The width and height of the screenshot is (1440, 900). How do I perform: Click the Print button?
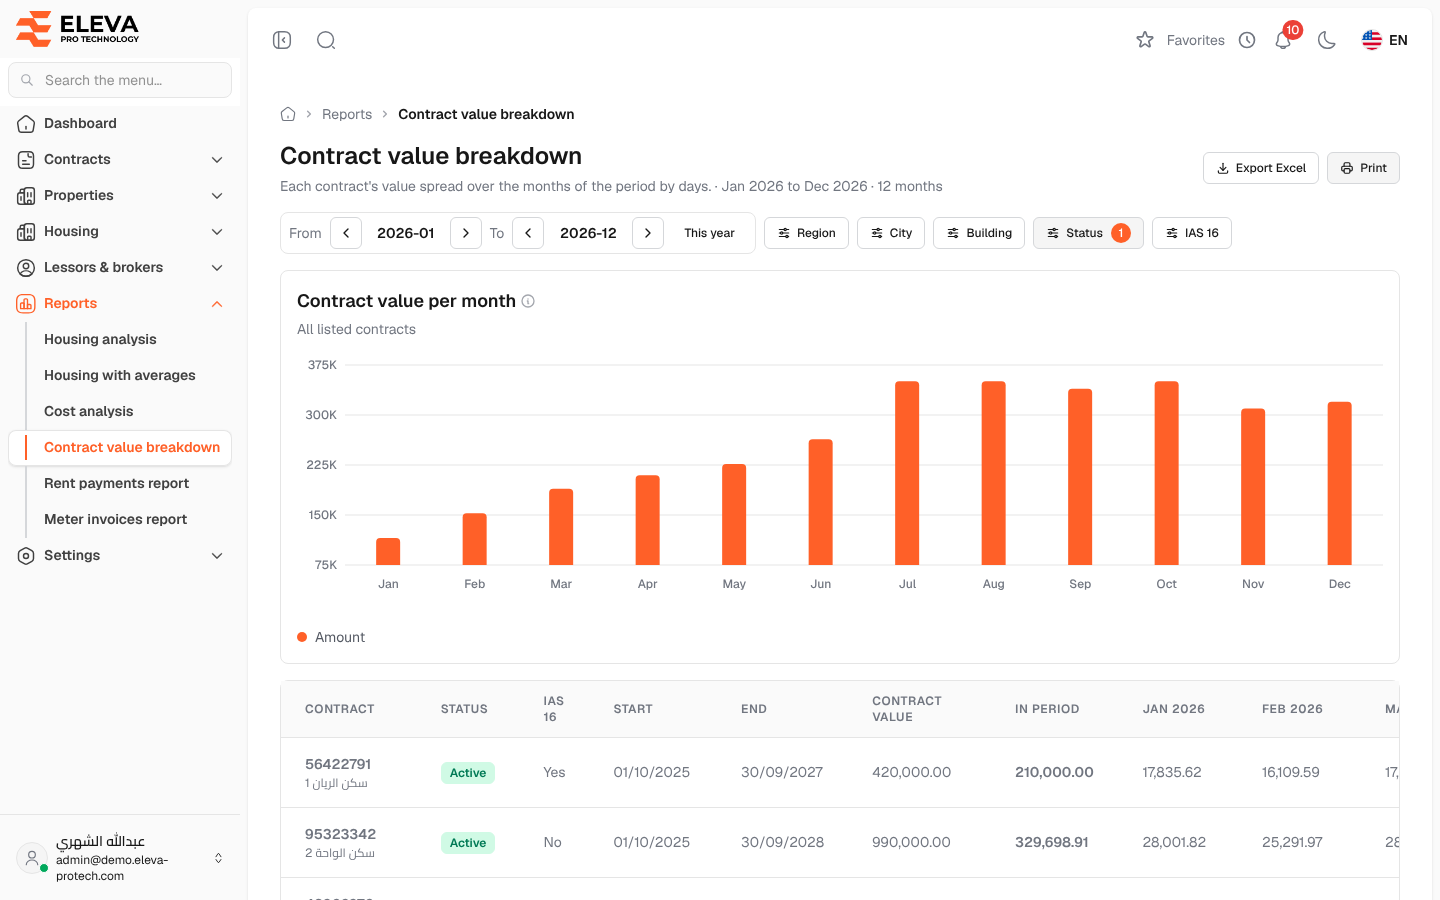pos(1363,168)
